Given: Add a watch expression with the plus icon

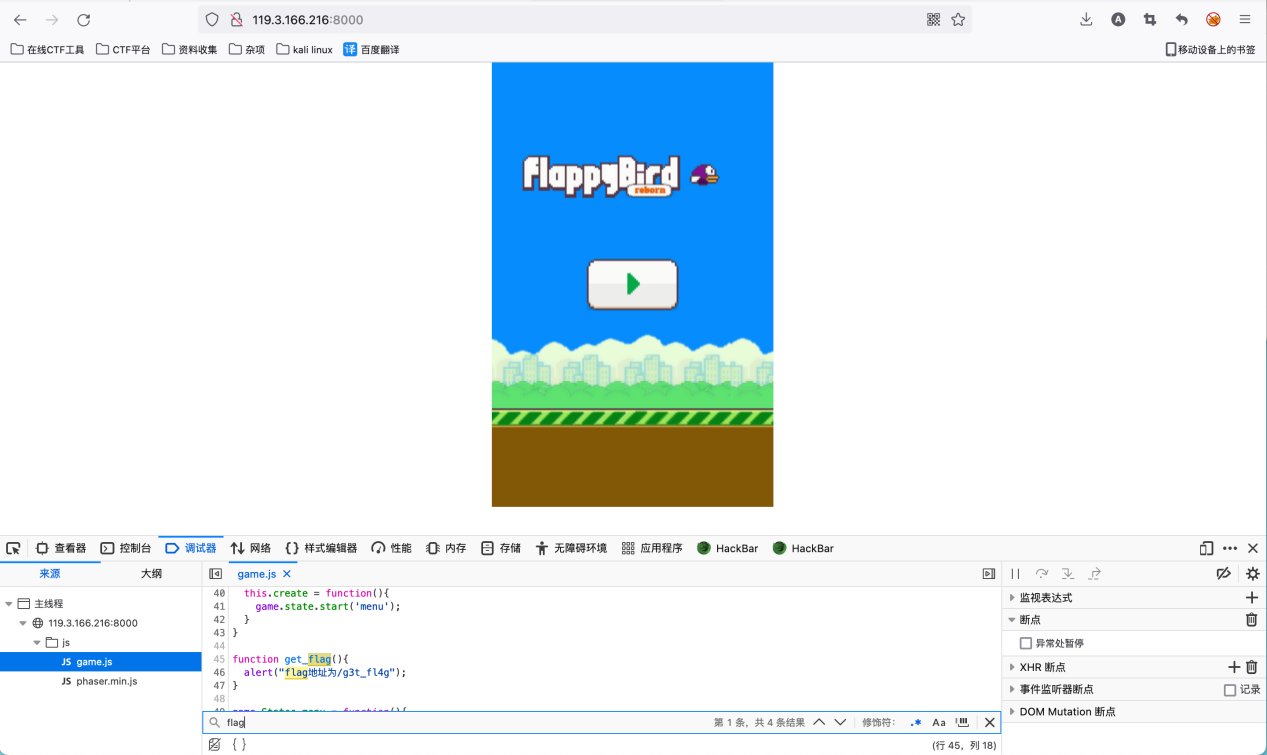Looking at the screenshot, I should pos(1251,597).
